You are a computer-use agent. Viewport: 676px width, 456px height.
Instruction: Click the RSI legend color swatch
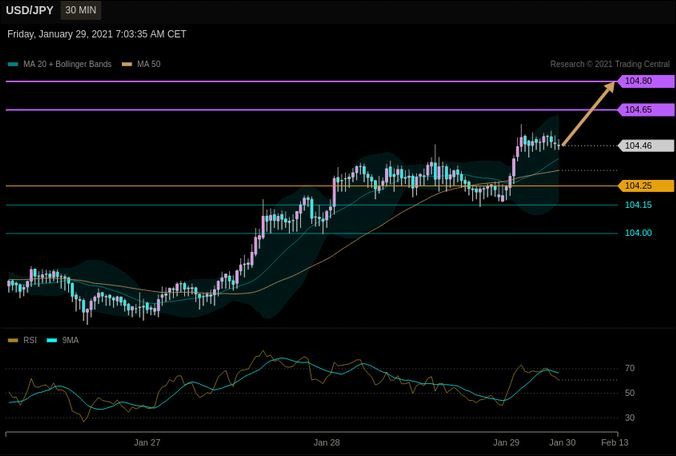pyautogui.click(x=13, y=340)
